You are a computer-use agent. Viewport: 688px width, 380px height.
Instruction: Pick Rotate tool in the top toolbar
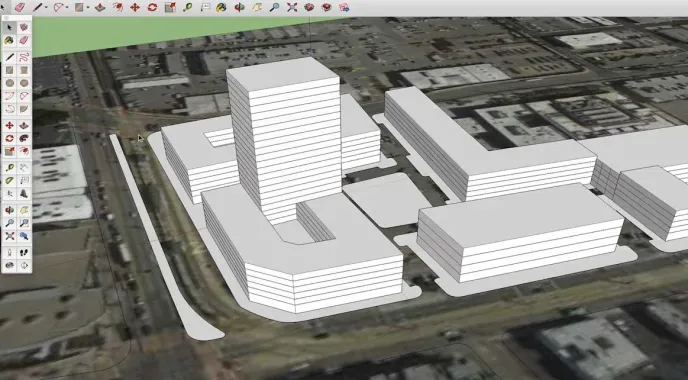coord(152,7)
